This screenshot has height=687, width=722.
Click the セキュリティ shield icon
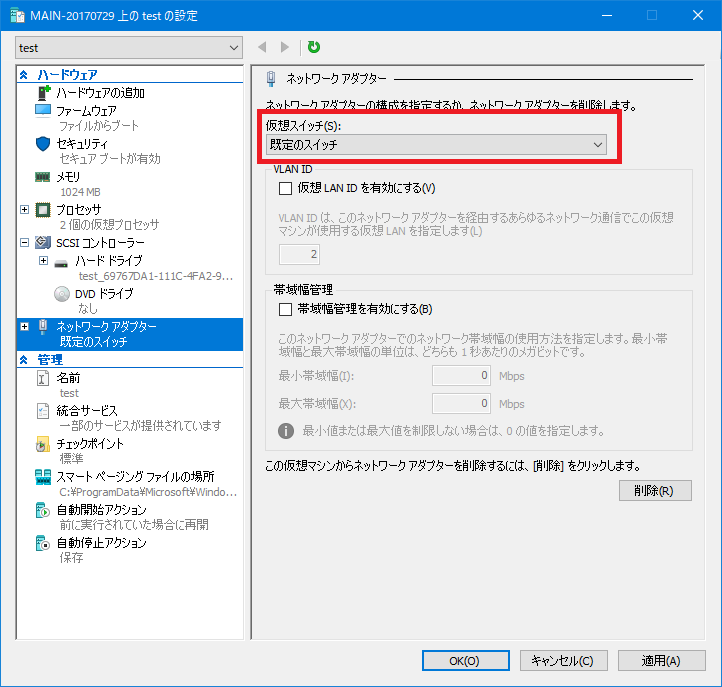point(43,144)
